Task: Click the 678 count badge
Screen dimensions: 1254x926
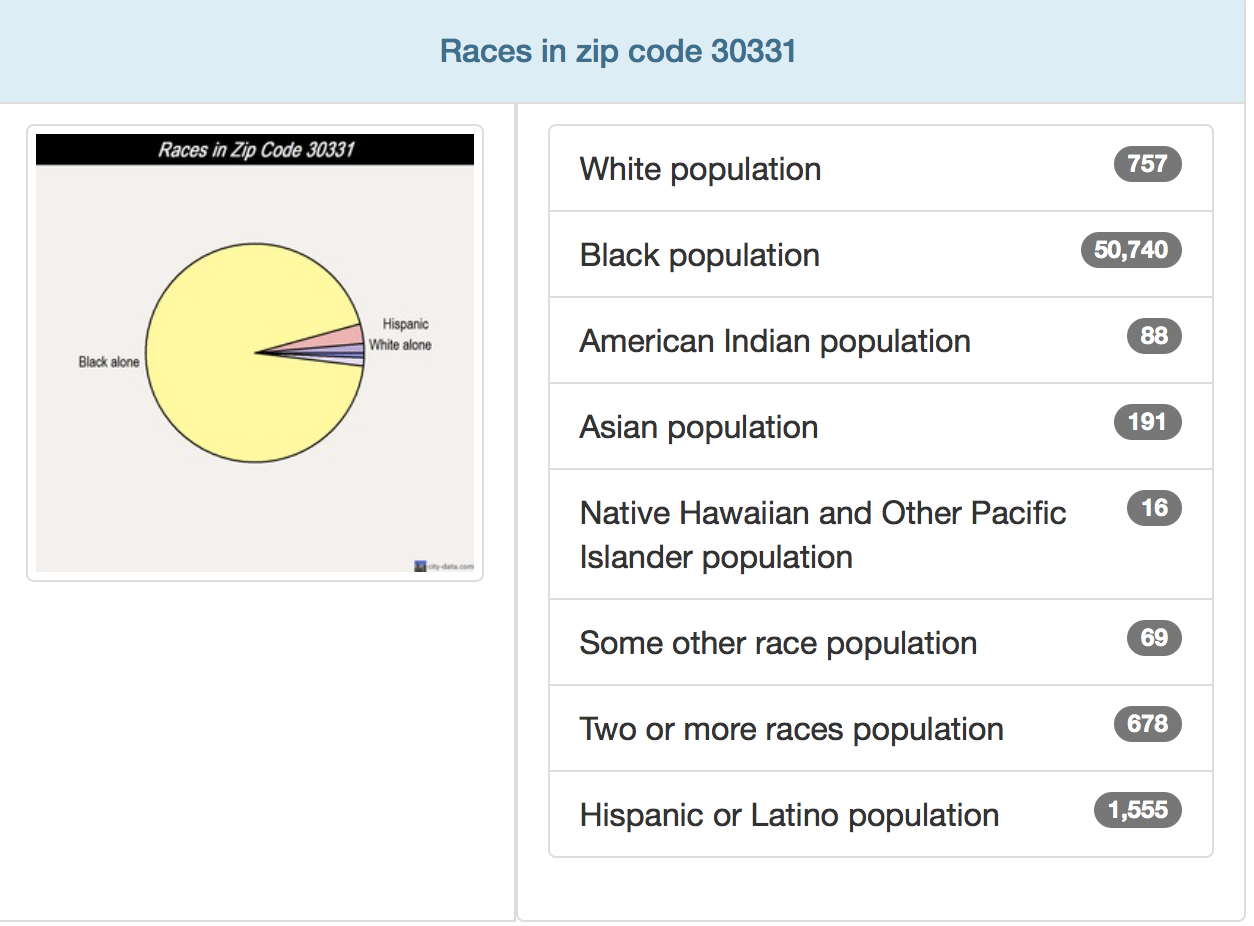Action: [1147, 724]
